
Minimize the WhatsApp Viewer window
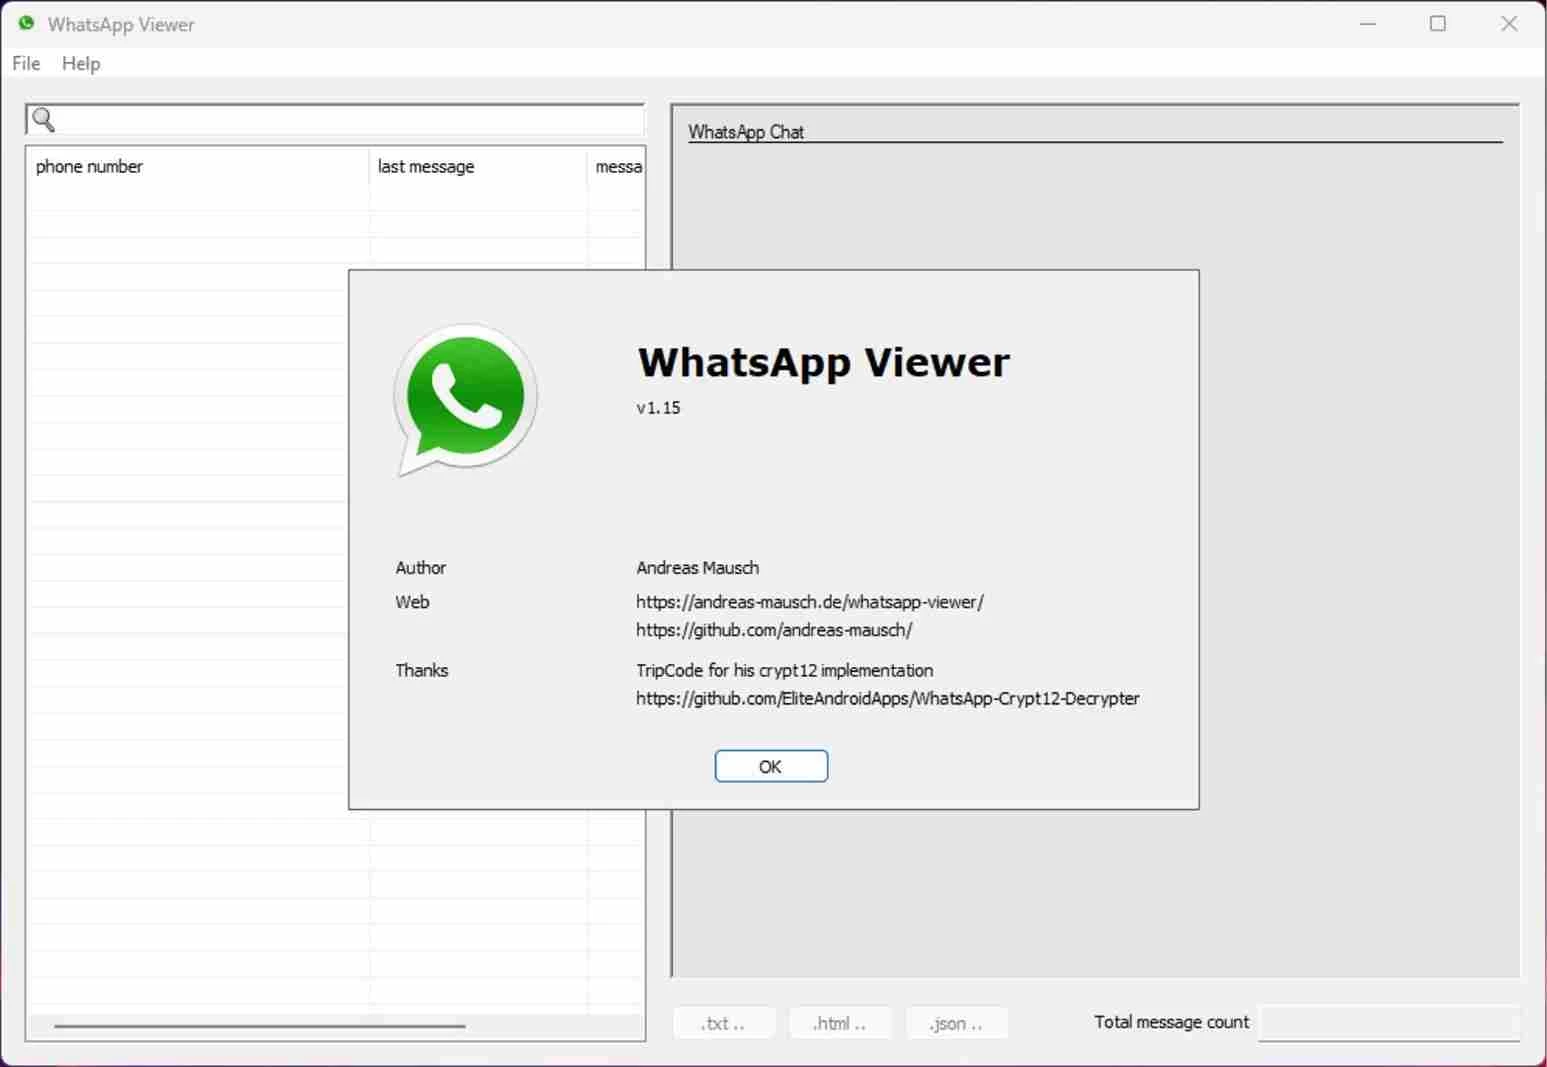(x=1368, y=24)
